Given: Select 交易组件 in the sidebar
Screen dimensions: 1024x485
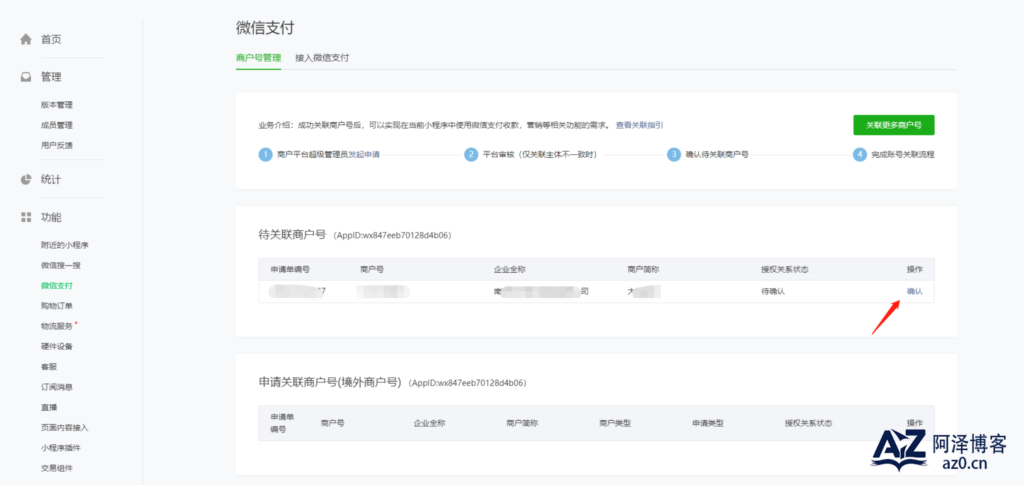Looking at the screenshot, I should tap(57, 467).
